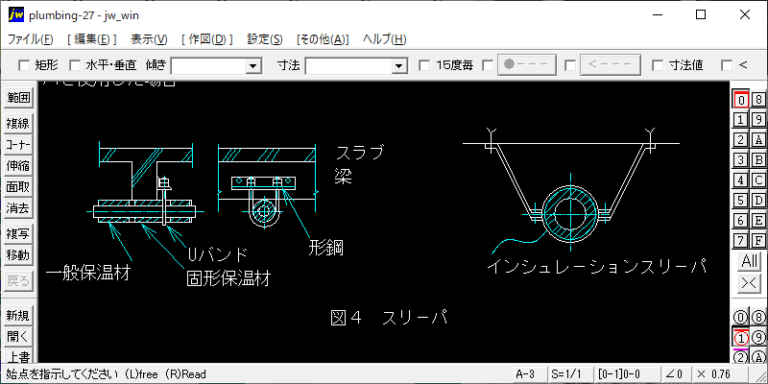Viewport: 768px width, 384px height.
Task: Click the ∠0 axis angle status button
Action: (x=675, y=374)
